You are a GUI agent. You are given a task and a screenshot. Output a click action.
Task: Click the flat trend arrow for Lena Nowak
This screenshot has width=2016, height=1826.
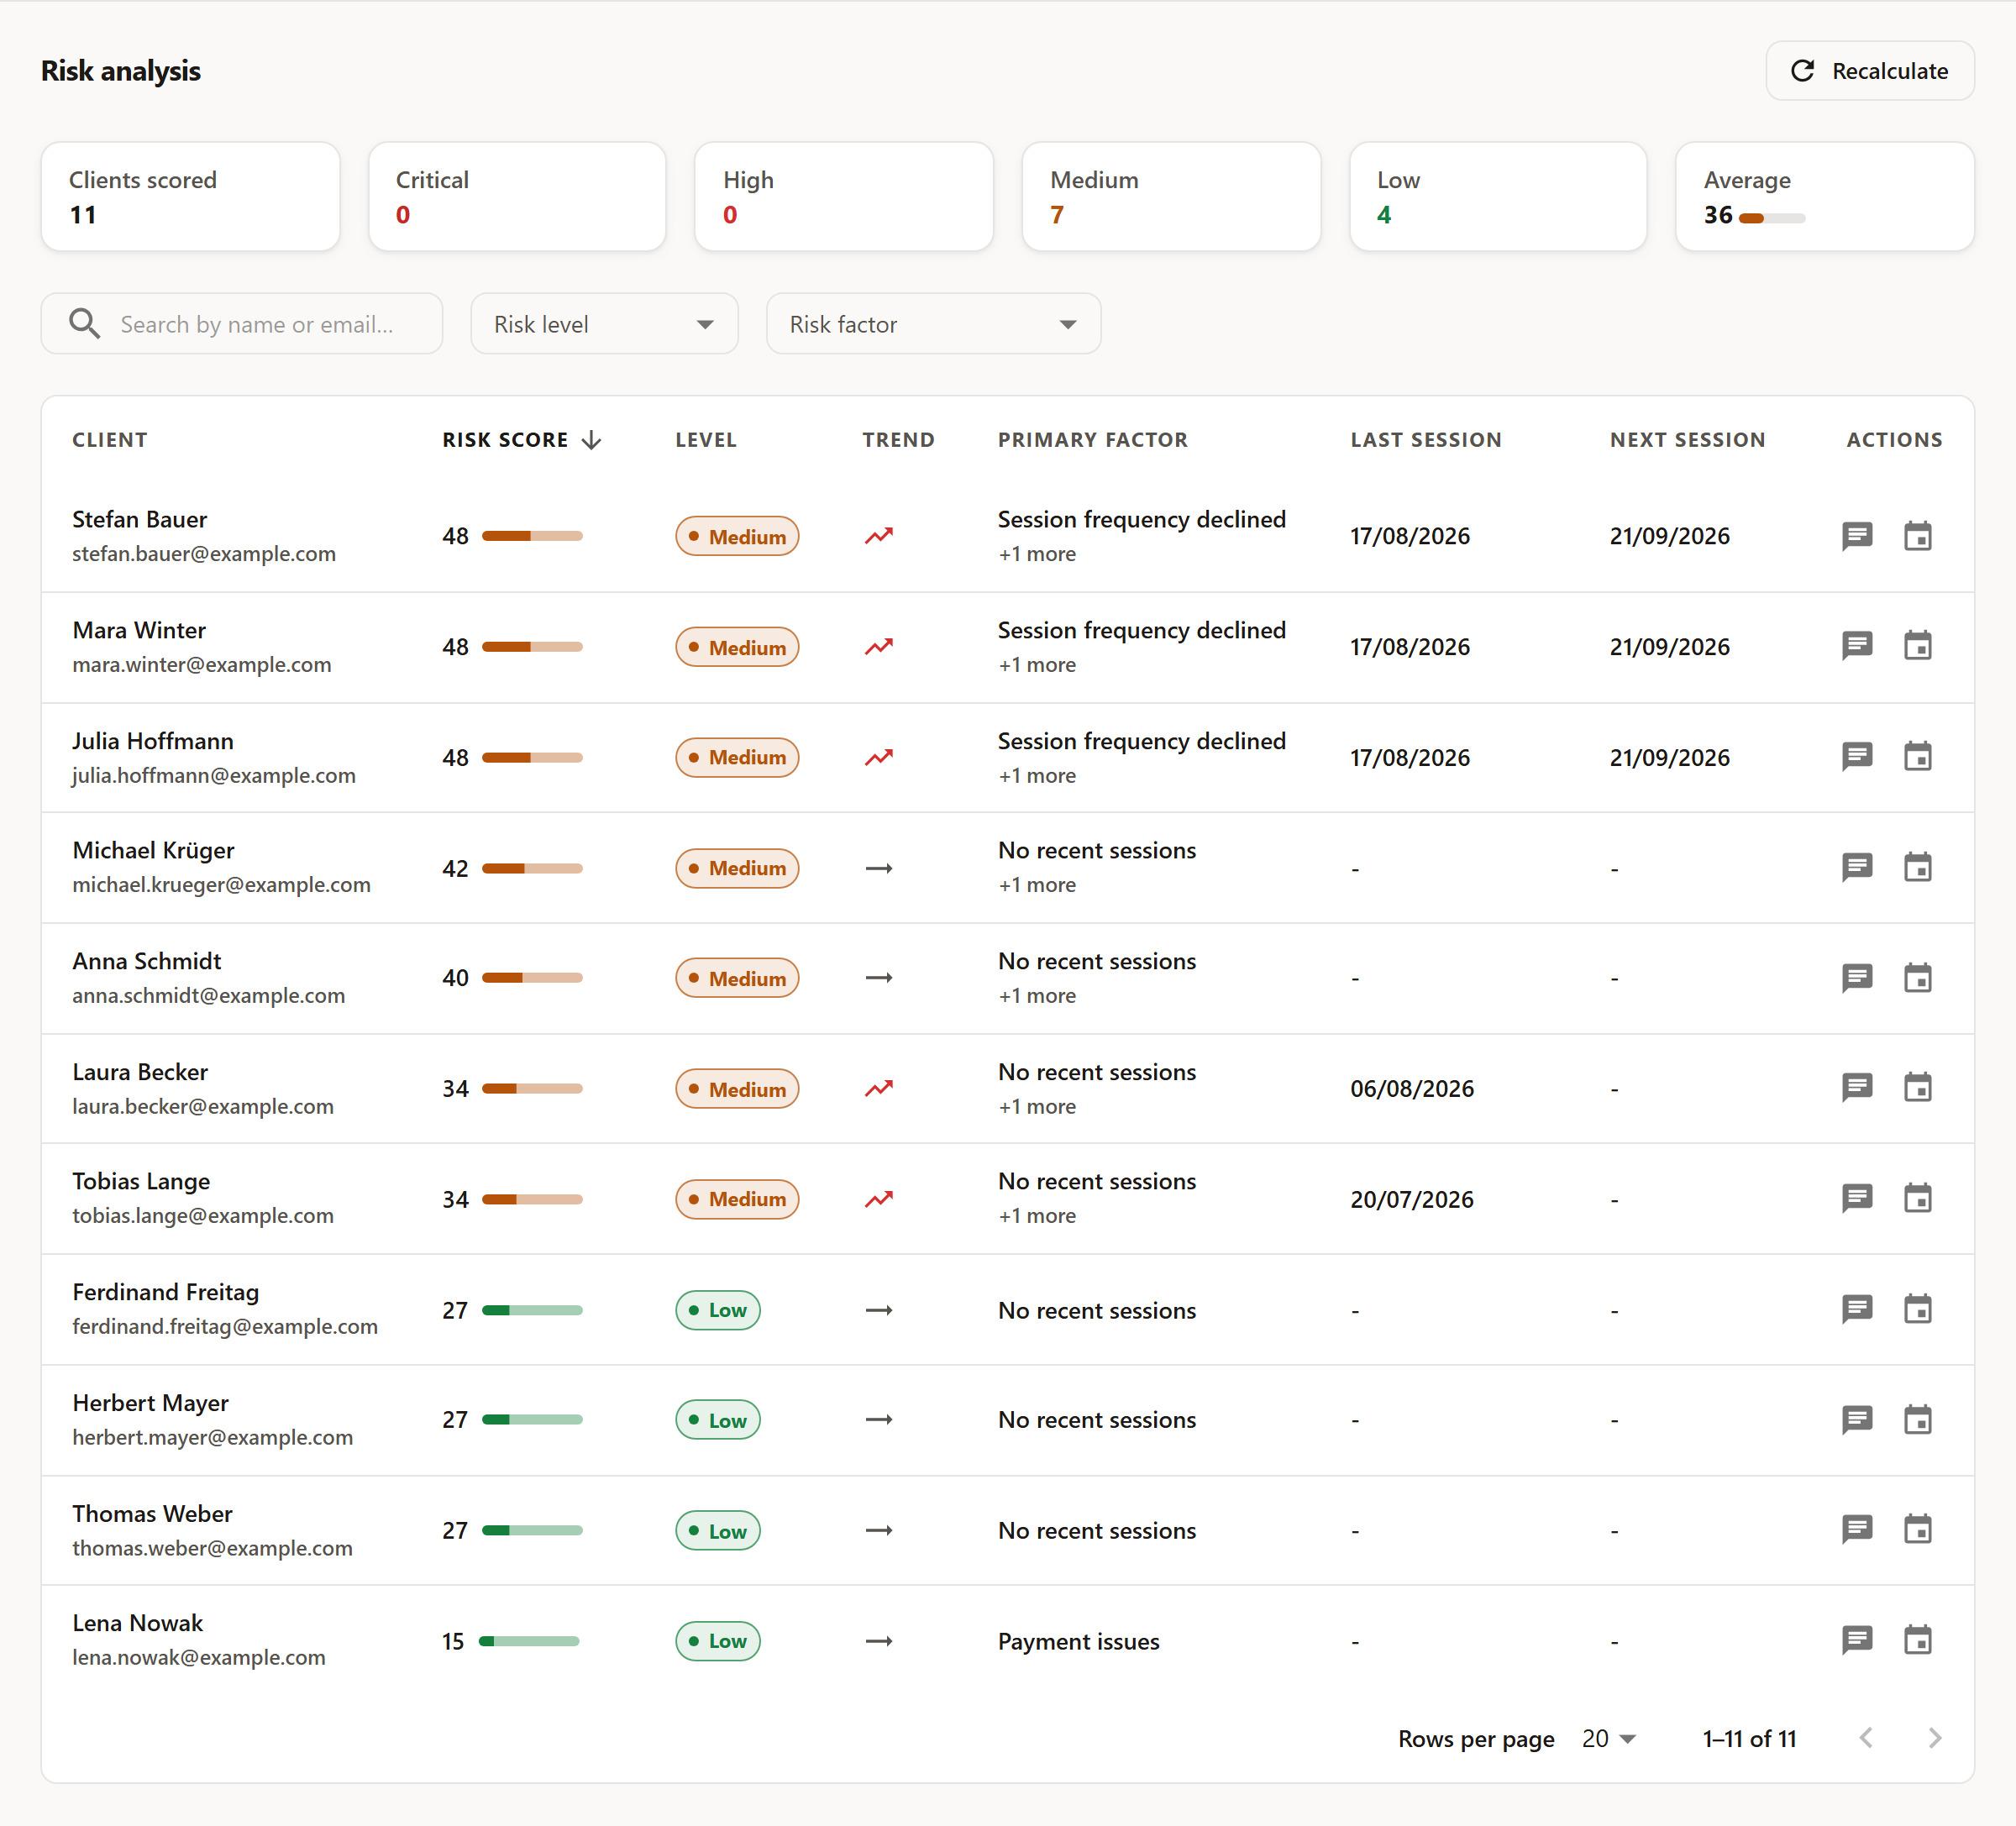point(878,1641)
